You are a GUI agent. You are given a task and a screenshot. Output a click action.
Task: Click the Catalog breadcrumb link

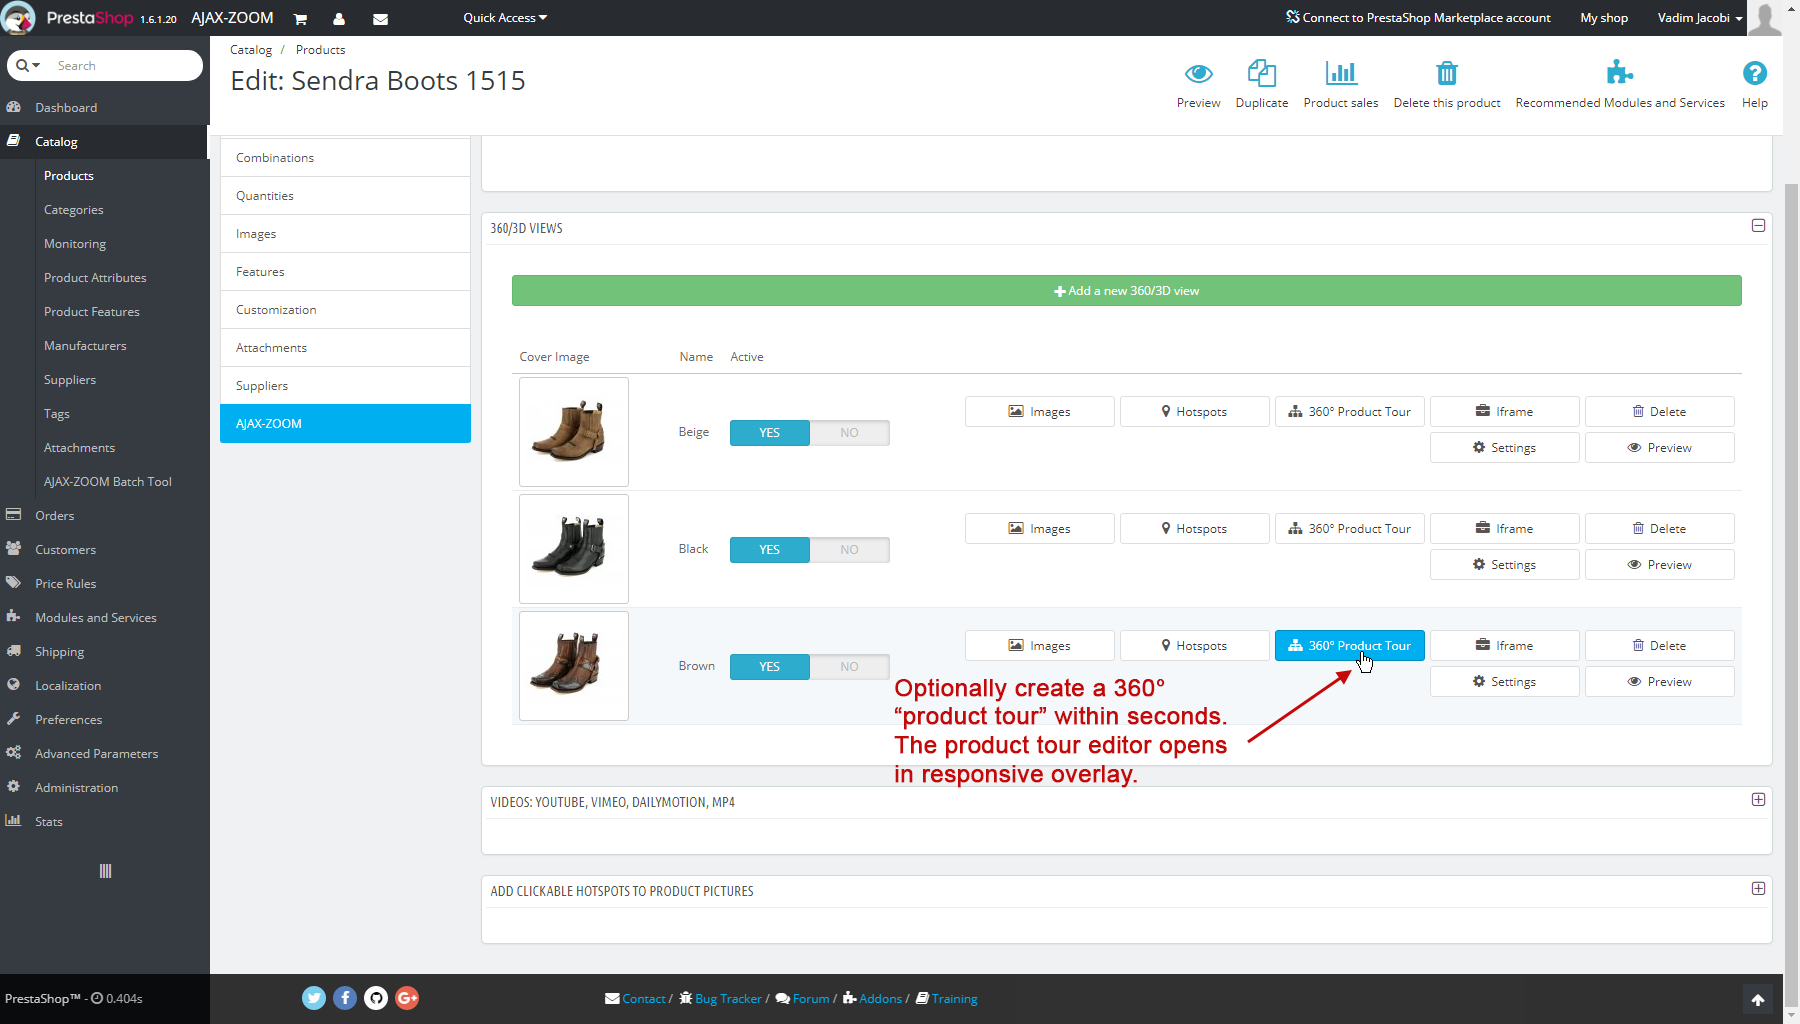point(251,50)
